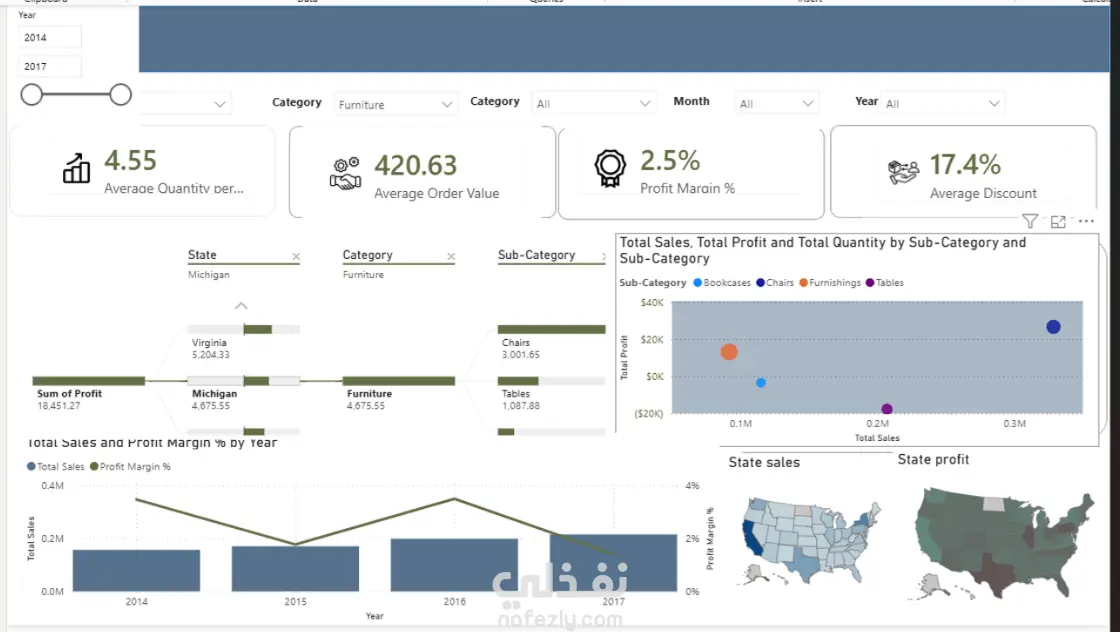Click the scatter chart title text
1120x632 pixels.
822,251
